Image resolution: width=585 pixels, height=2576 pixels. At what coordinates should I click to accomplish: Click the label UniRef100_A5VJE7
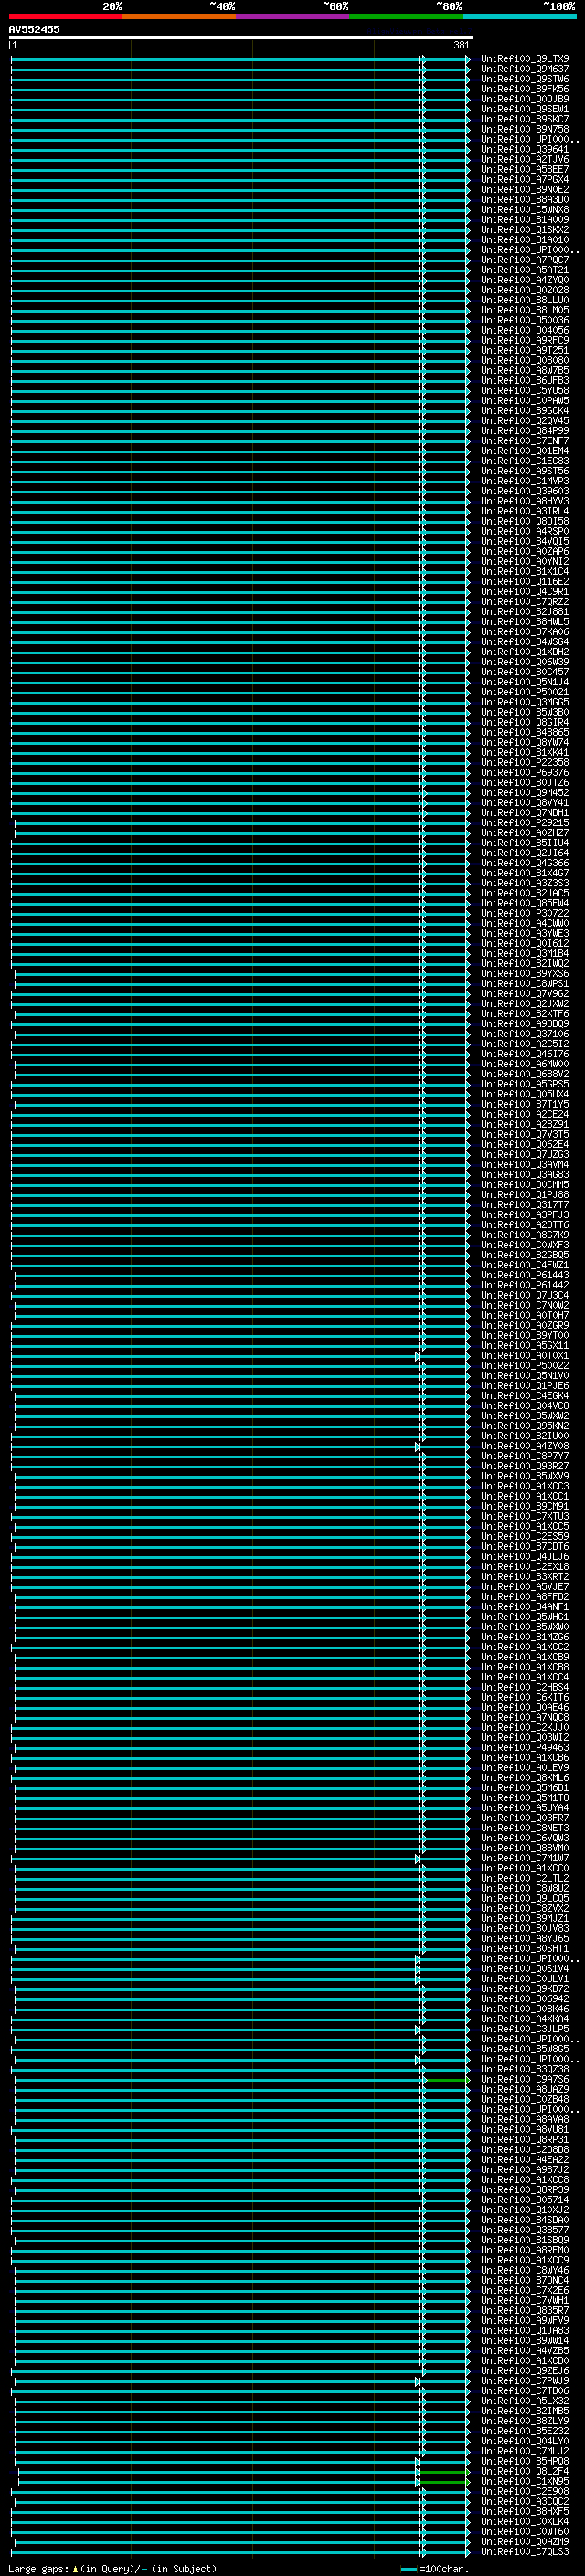524,1587
